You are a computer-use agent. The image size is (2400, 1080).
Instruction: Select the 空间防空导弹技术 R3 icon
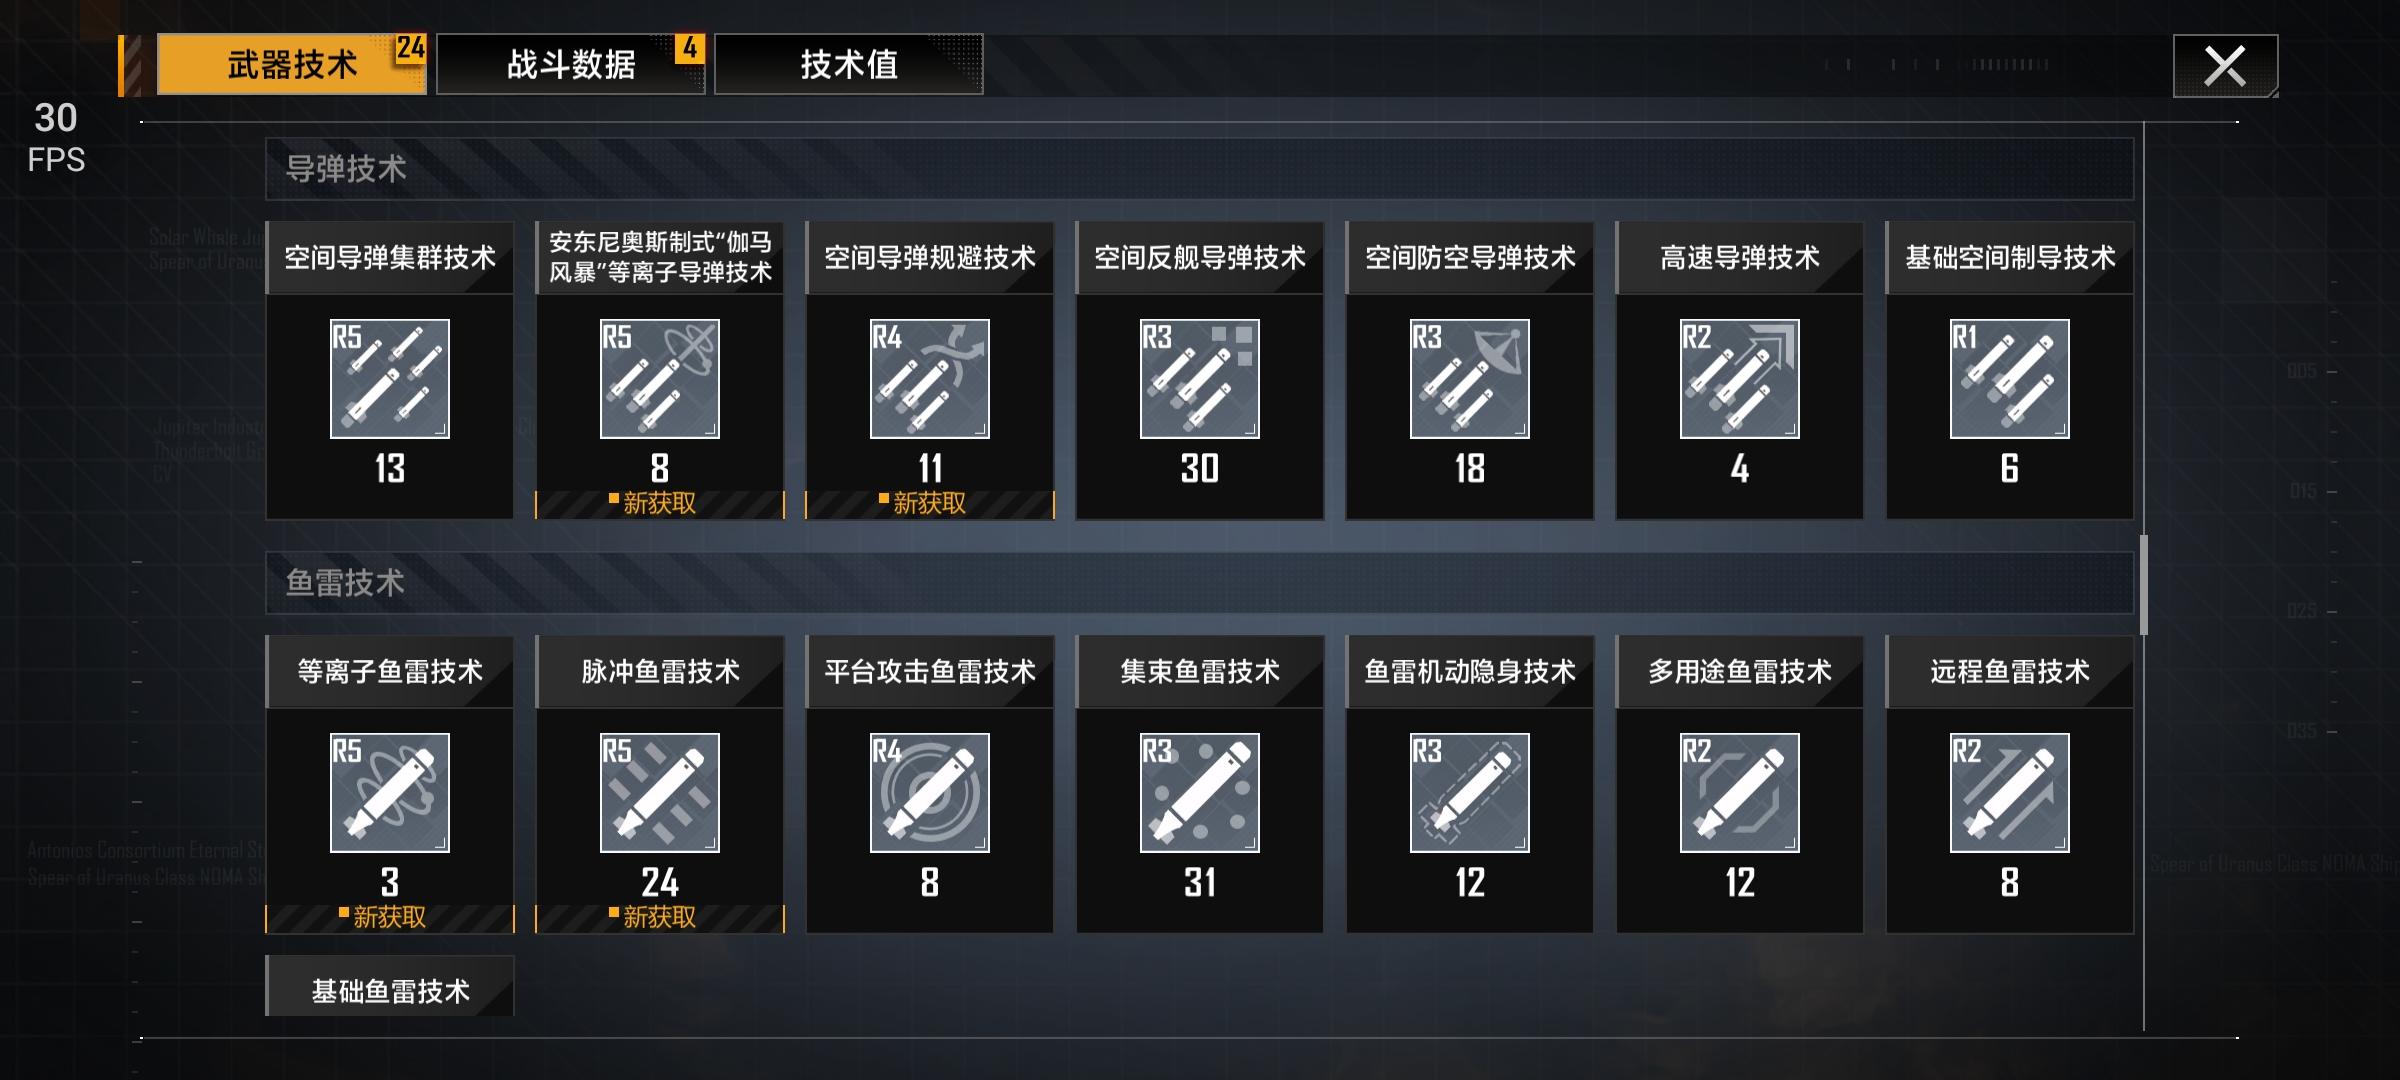[1470, 379]
